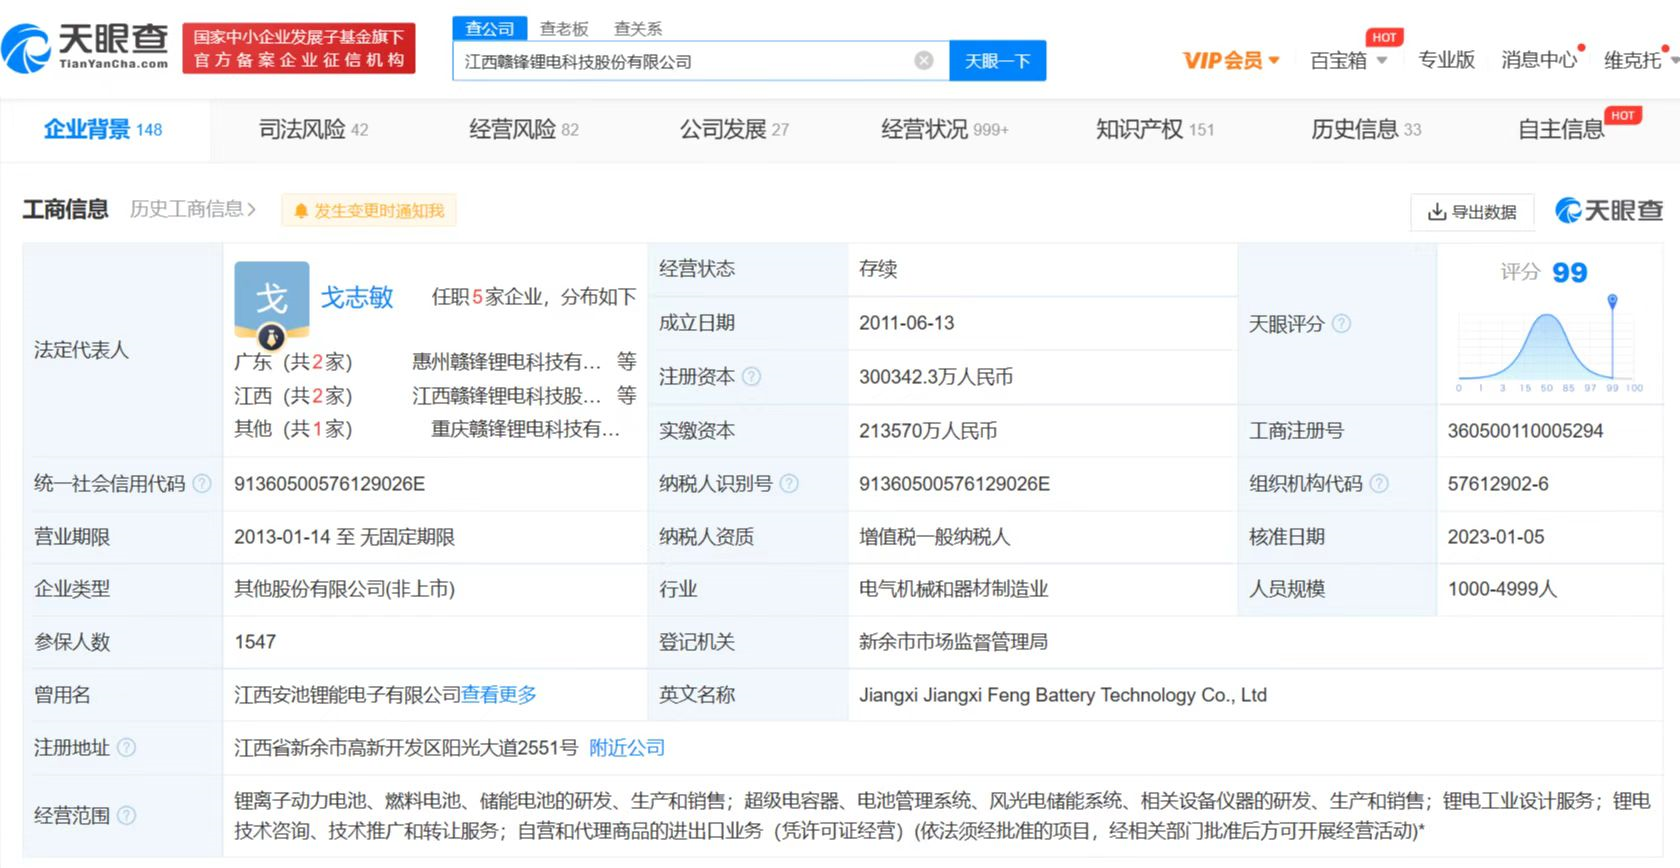Click the 天眼一下 search button

tap(997, 61)
